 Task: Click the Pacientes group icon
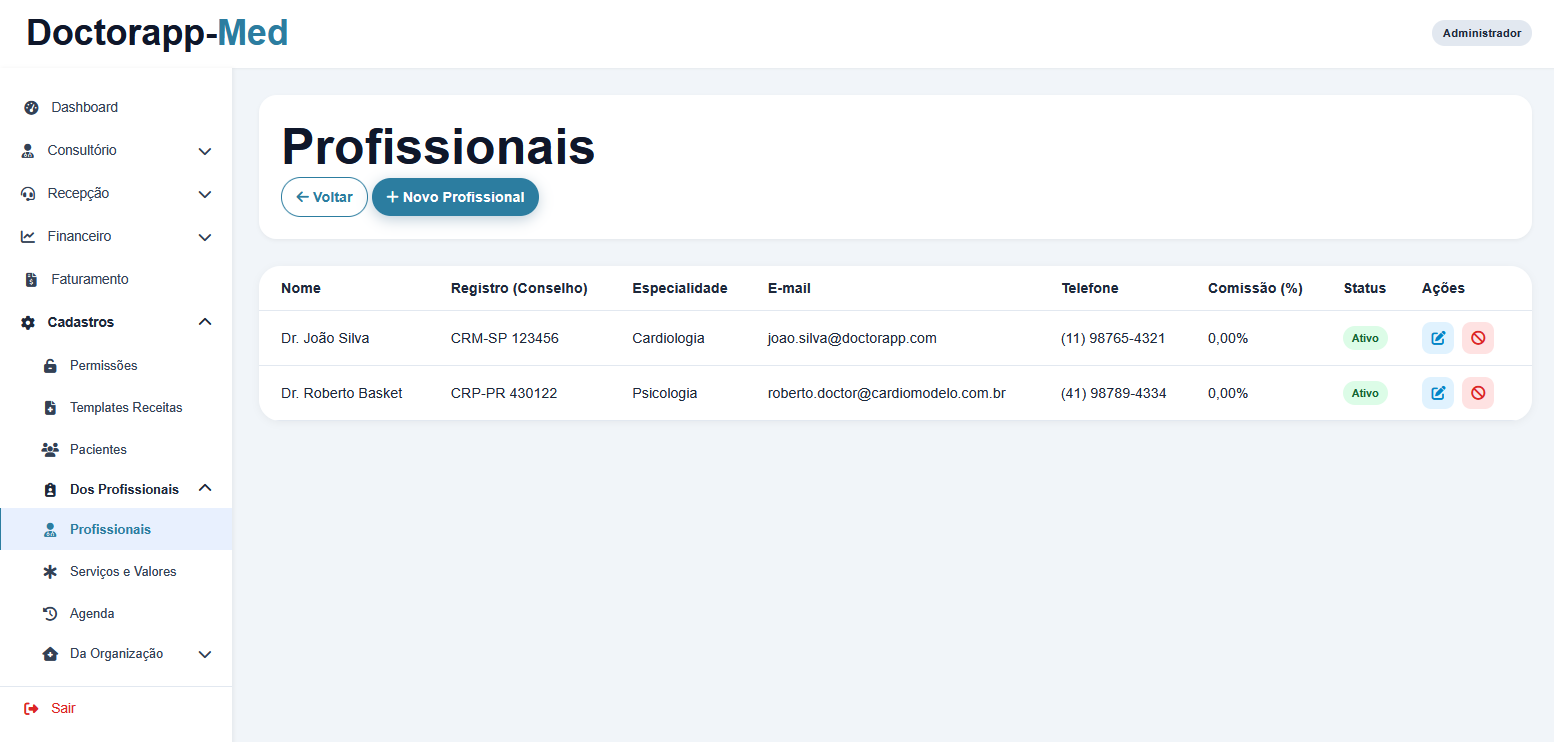[50, 450]
